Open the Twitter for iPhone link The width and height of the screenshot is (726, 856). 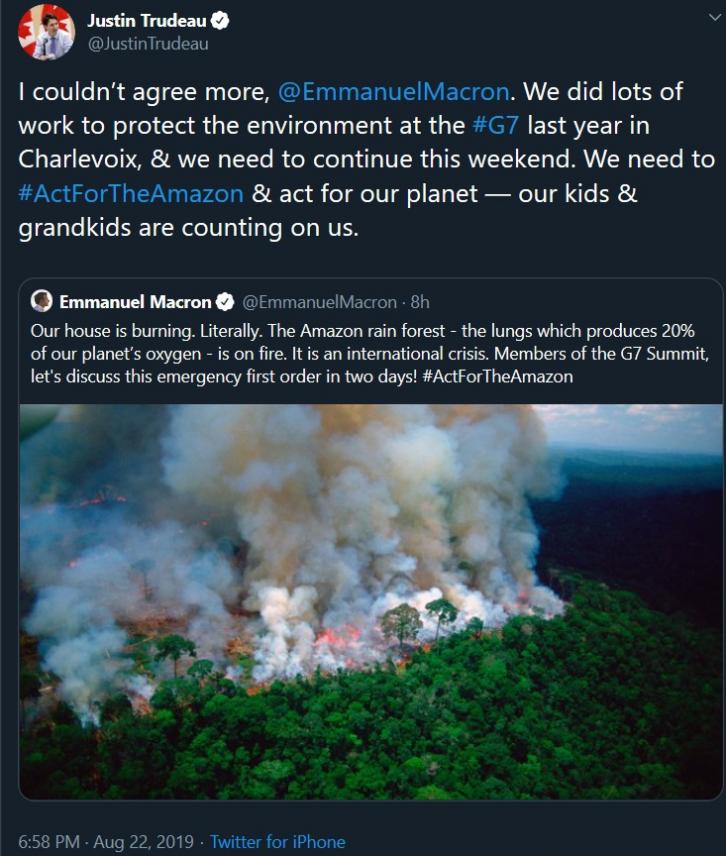[277, 841]
